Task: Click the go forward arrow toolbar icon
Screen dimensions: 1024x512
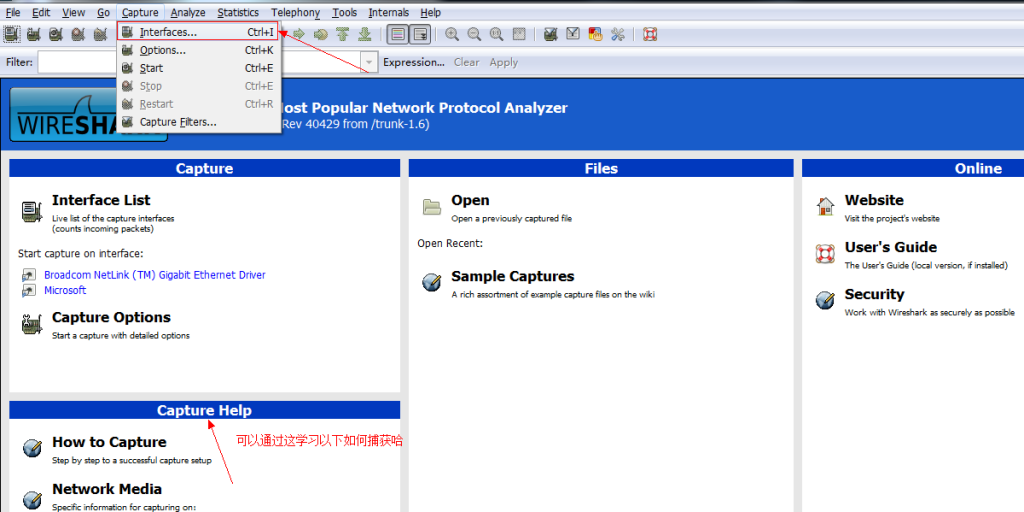Action: coord(299,34)
